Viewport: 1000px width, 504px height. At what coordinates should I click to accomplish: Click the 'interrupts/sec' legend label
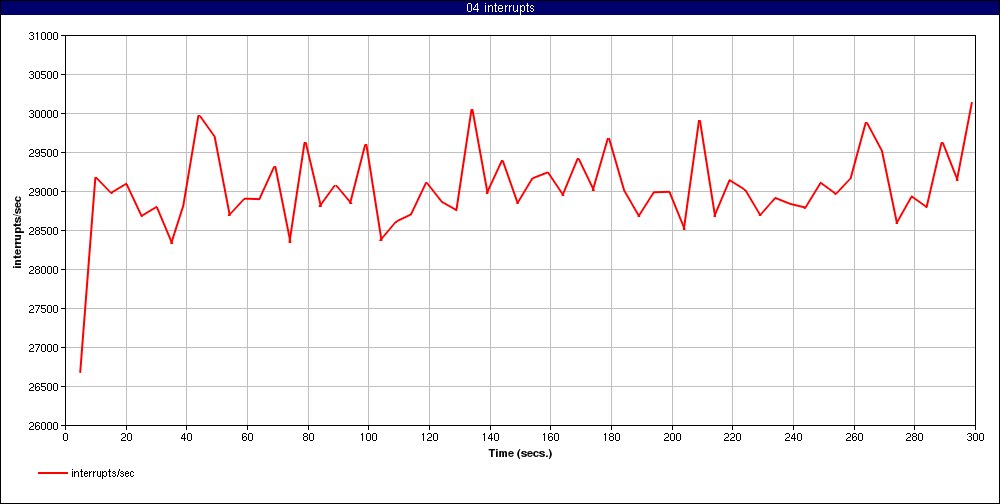click(103, 473)
